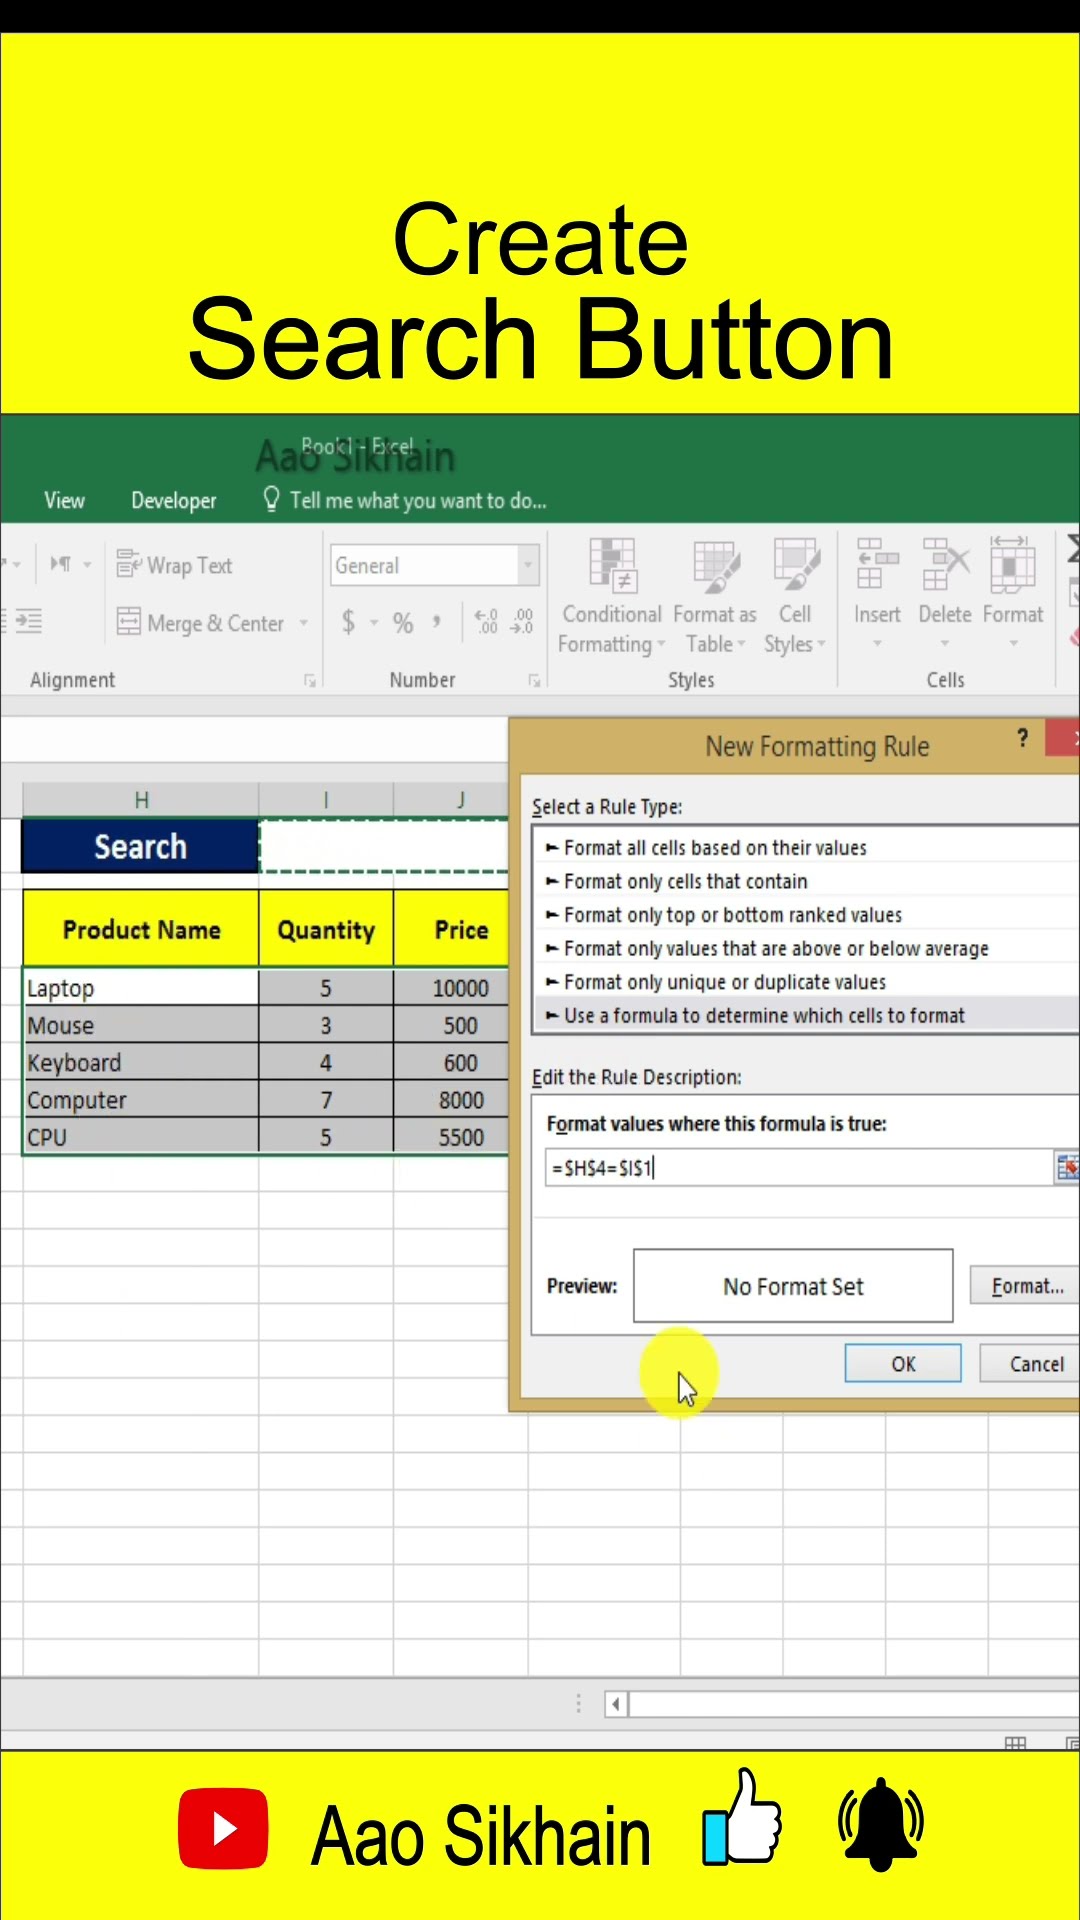Click Merge & Center button
1080x1920 pixels.
pyautogui.click(x=201, y=623)
